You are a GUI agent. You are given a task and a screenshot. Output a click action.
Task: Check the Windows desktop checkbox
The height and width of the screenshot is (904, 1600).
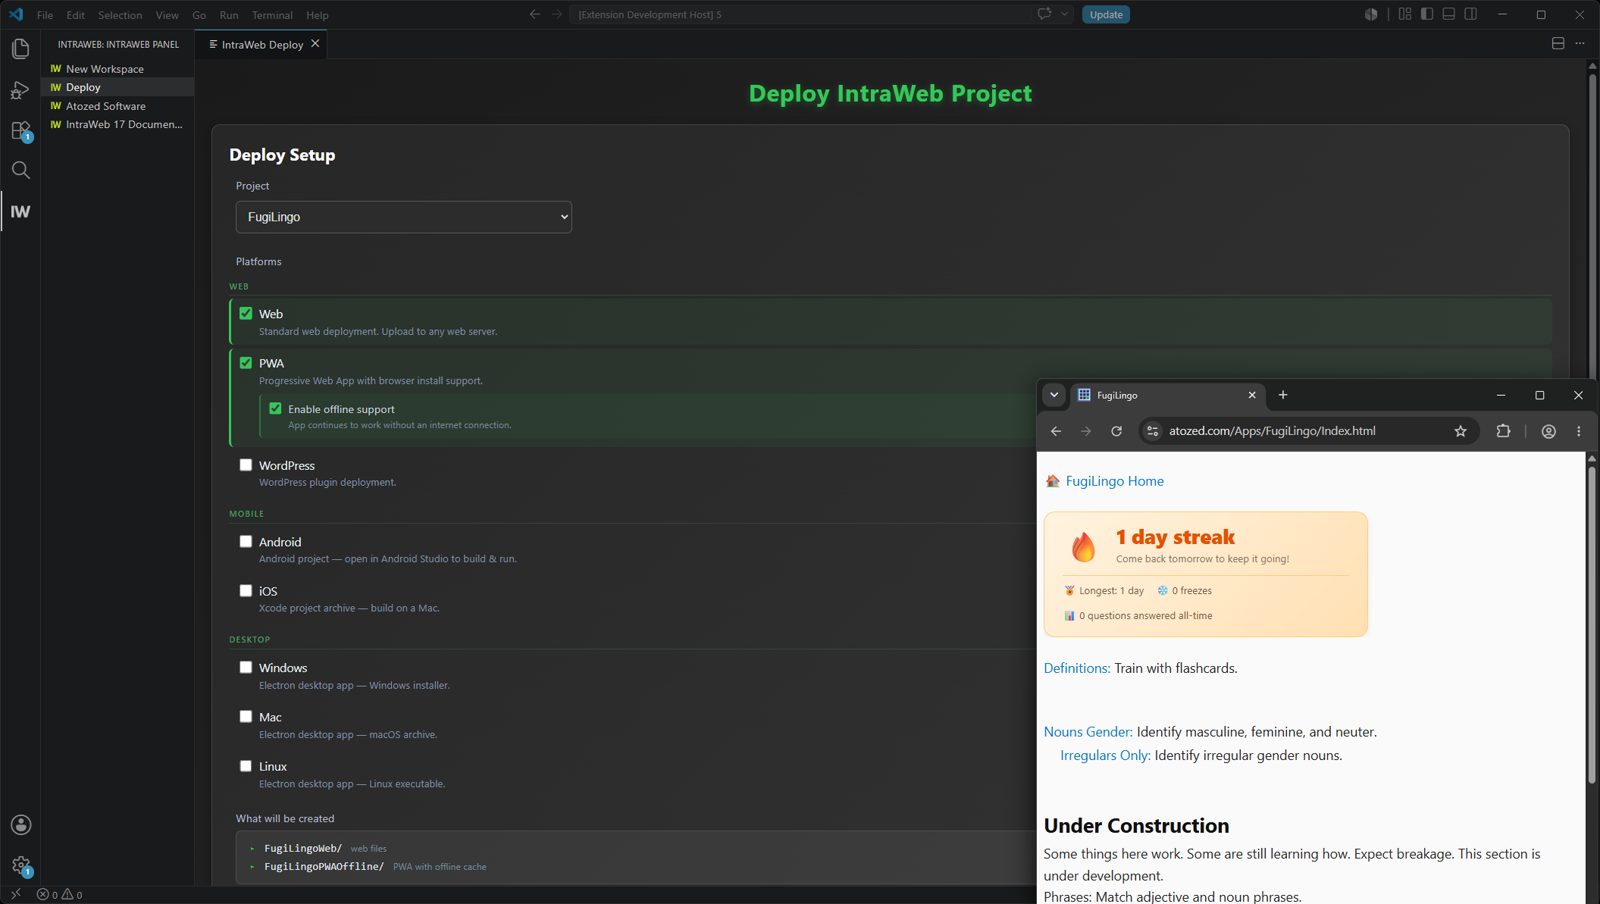pos(246,667)
